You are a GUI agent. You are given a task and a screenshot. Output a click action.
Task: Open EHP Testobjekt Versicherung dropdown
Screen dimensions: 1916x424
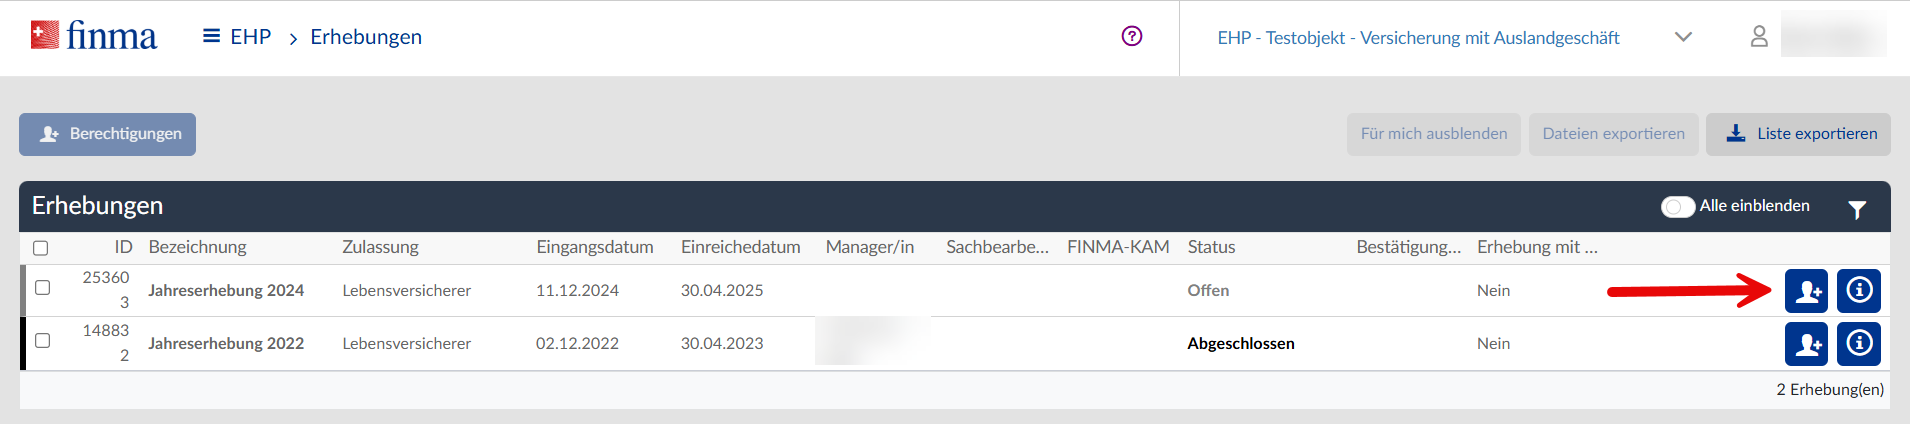point(1418,38)
